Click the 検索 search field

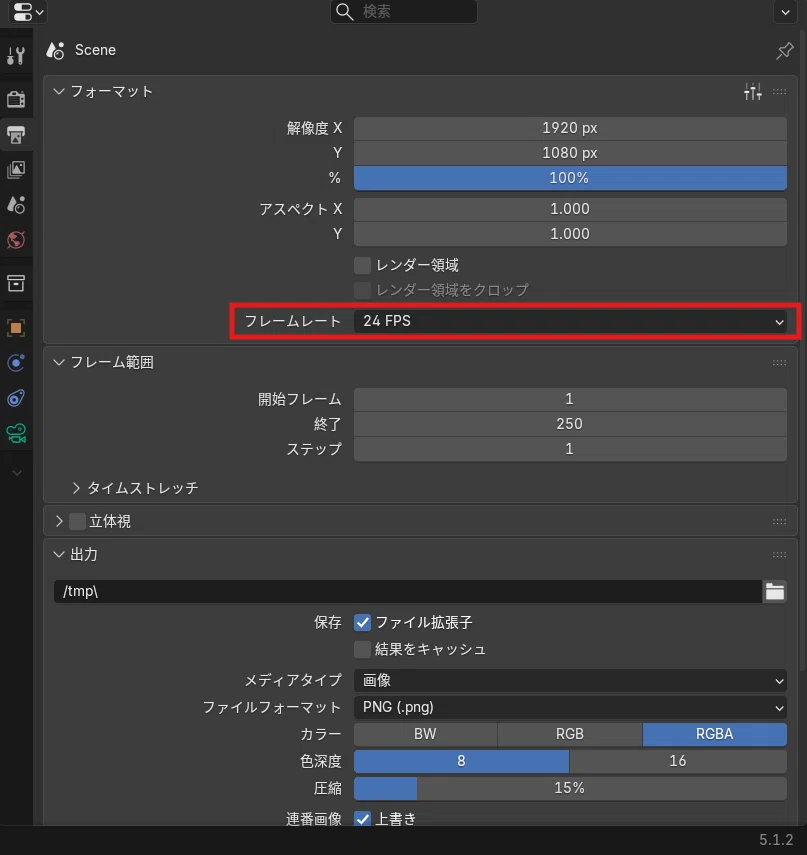tap(404, 11)
